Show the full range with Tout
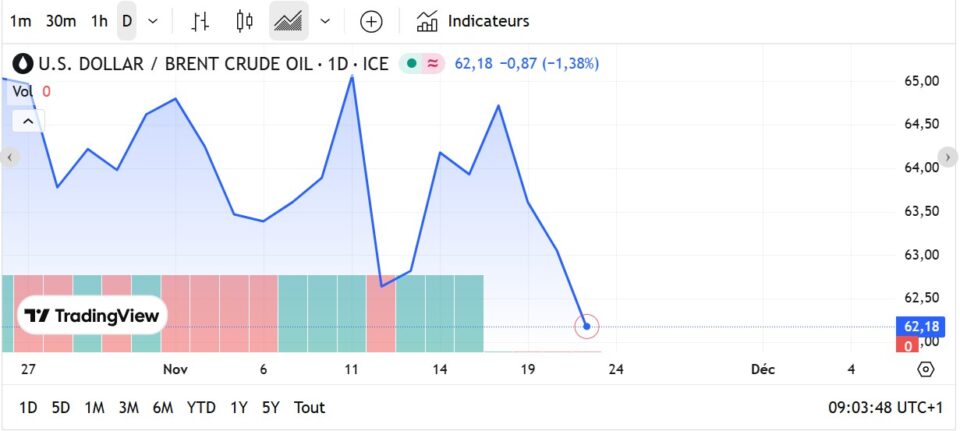Image resolution: width=960 pixels, height=431 pixels. pyautogui.click(x=309, y=407)
